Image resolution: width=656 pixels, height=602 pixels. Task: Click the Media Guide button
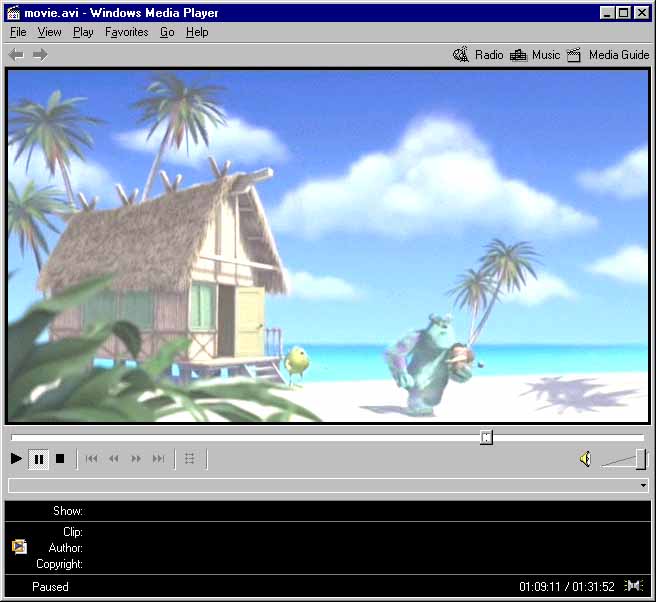[608, 55]
